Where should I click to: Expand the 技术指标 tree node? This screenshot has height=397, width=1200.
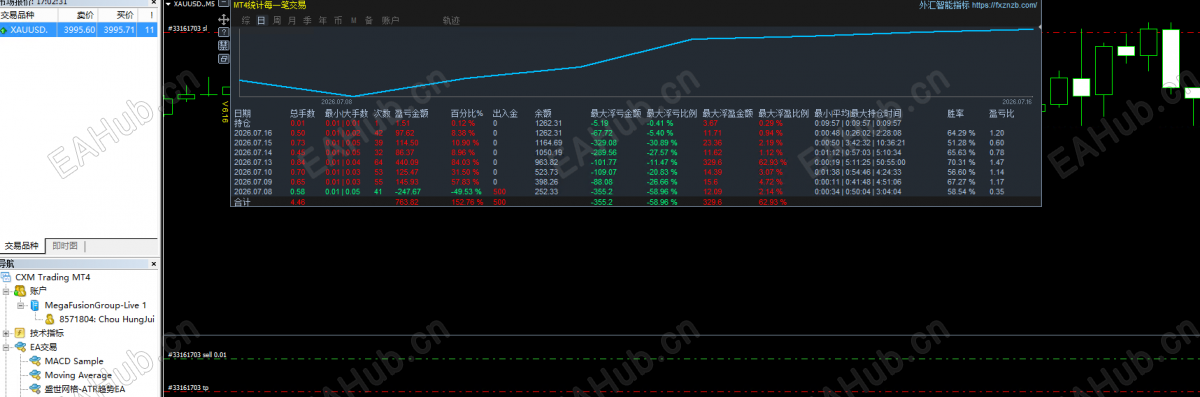(x=6, y=332)
